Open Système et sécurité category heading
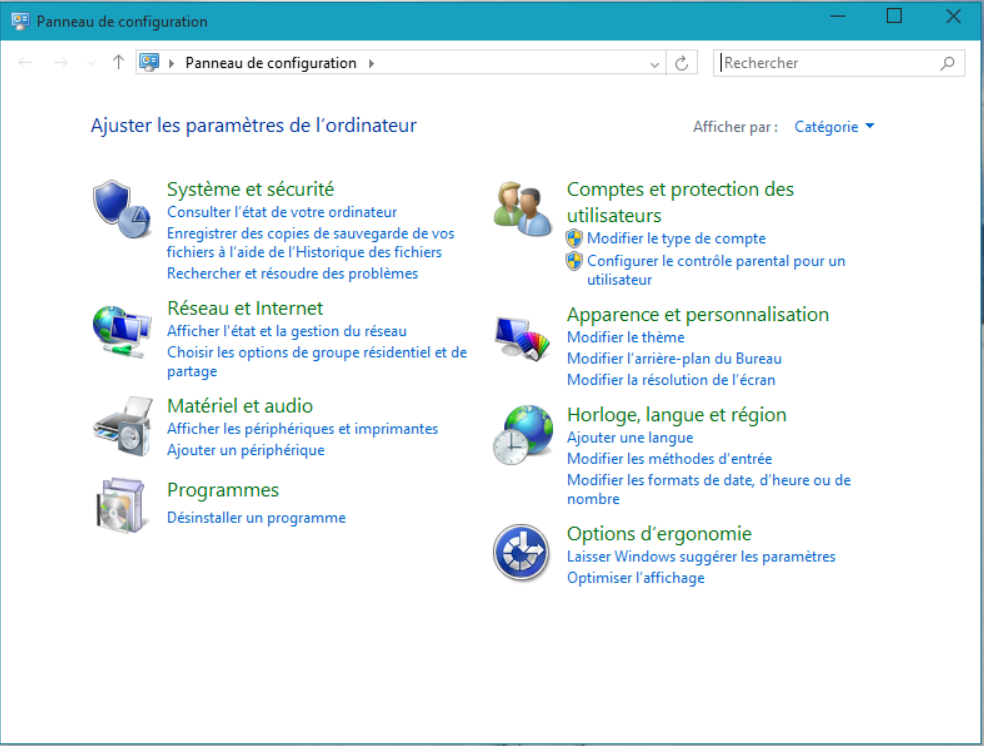984x746 pixels. (x=250, y=189)
